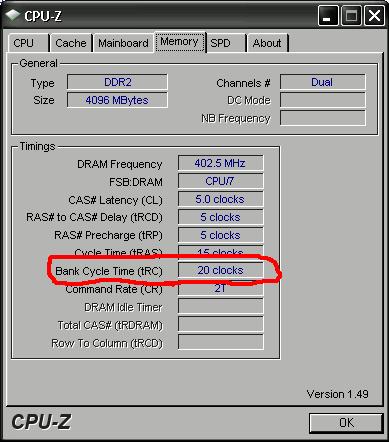This screenshot has width=389, height=442.
Task: Click the CPU-Z title bar icon
Action: tap(13, 15)
